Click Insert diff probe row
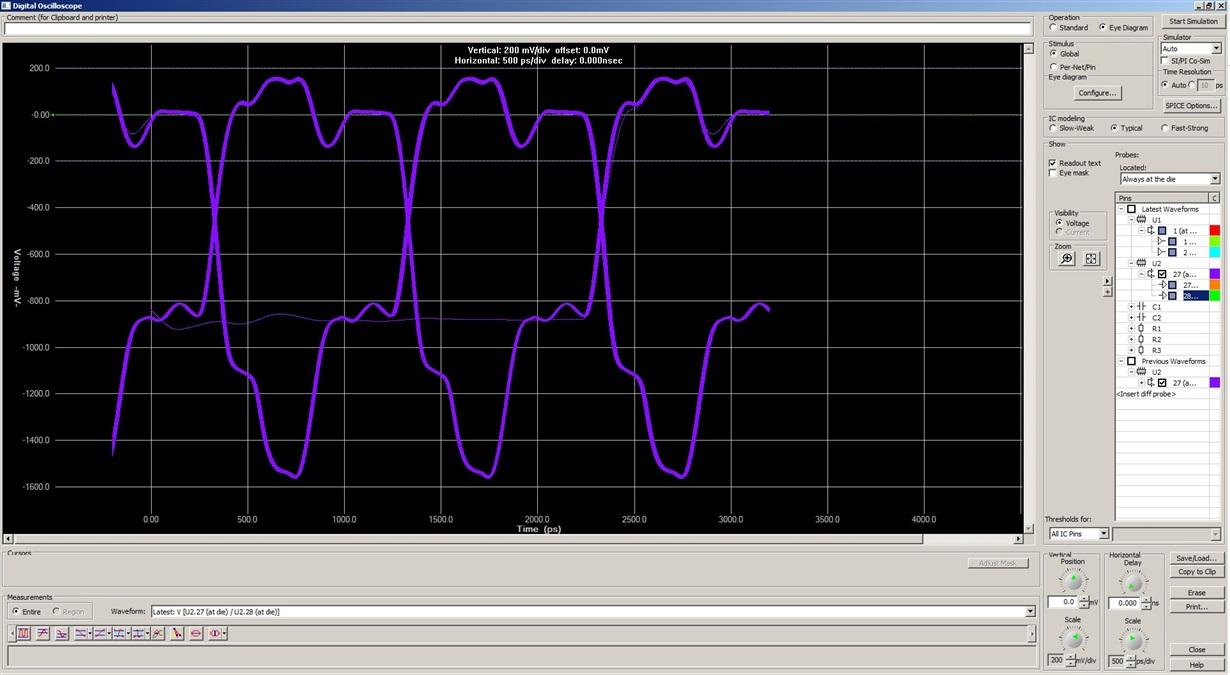This screenshot has height=675, width=1230. (1146, 394)
